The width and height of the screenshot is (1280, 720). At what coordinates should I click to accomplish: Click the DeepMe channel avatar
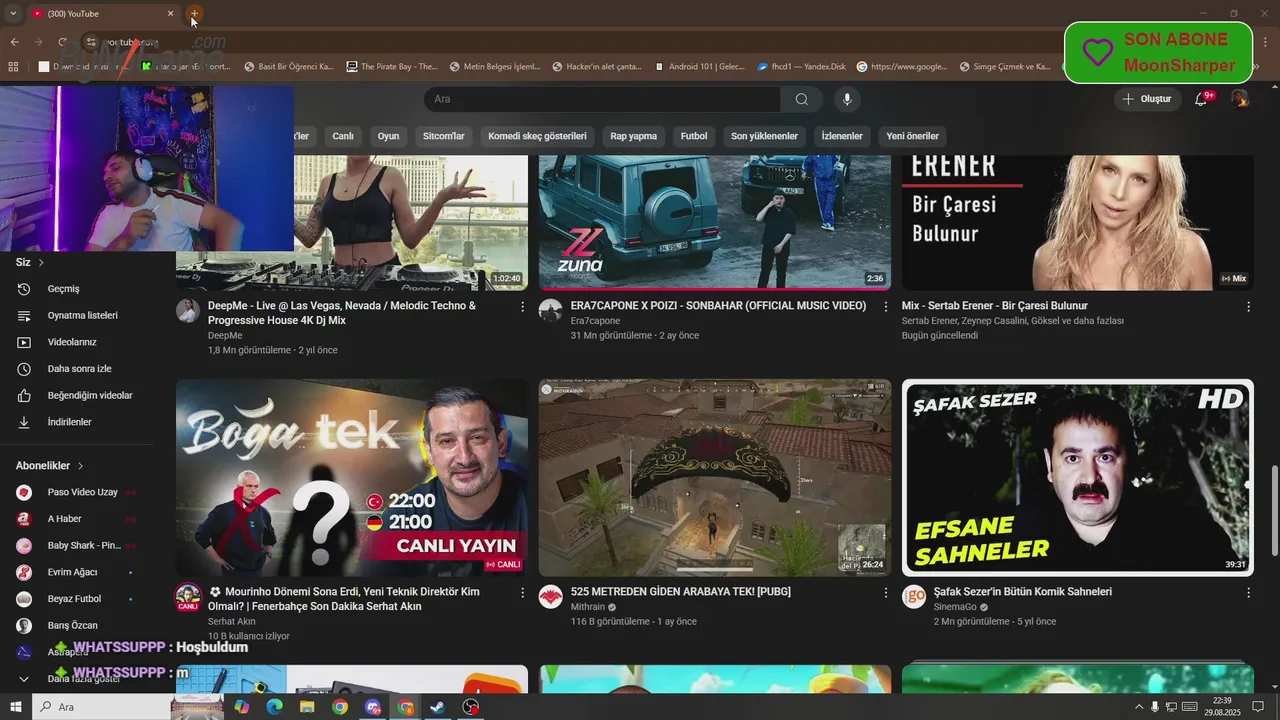point(188,310)
